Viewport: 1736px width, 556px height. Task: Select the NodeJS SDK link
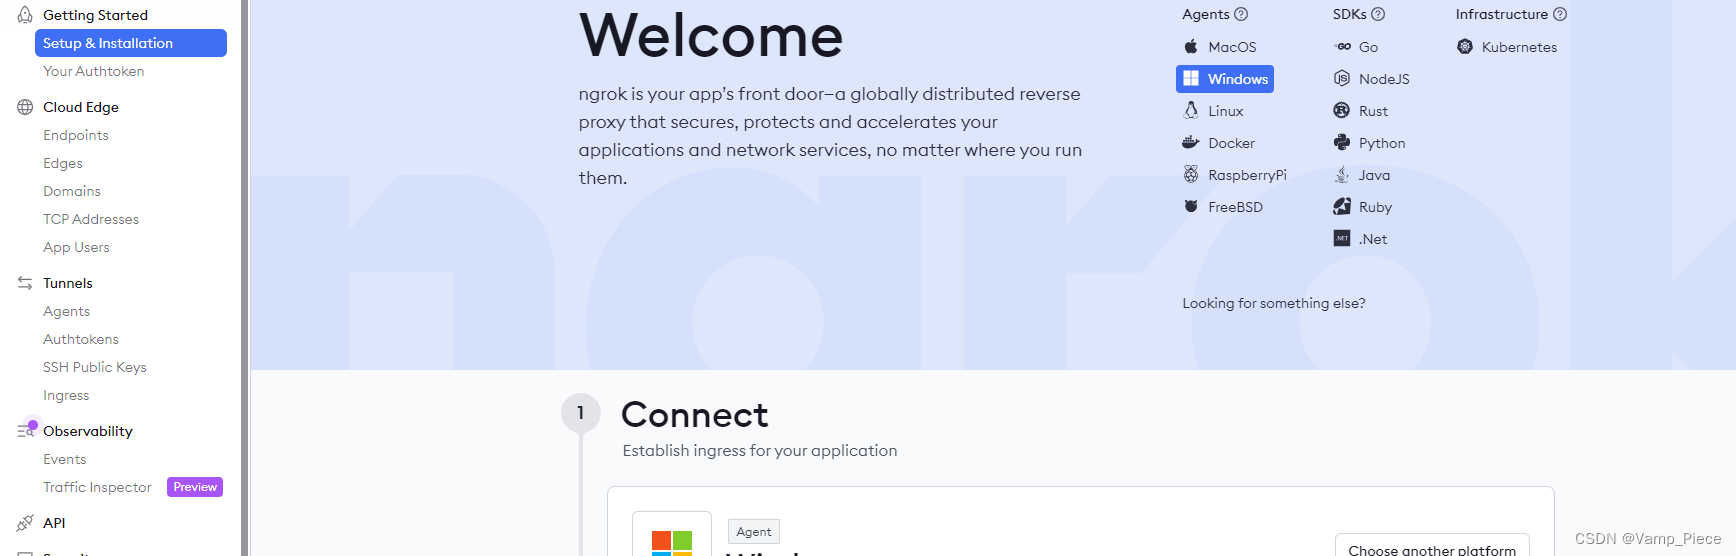(x=1384, y=79)
